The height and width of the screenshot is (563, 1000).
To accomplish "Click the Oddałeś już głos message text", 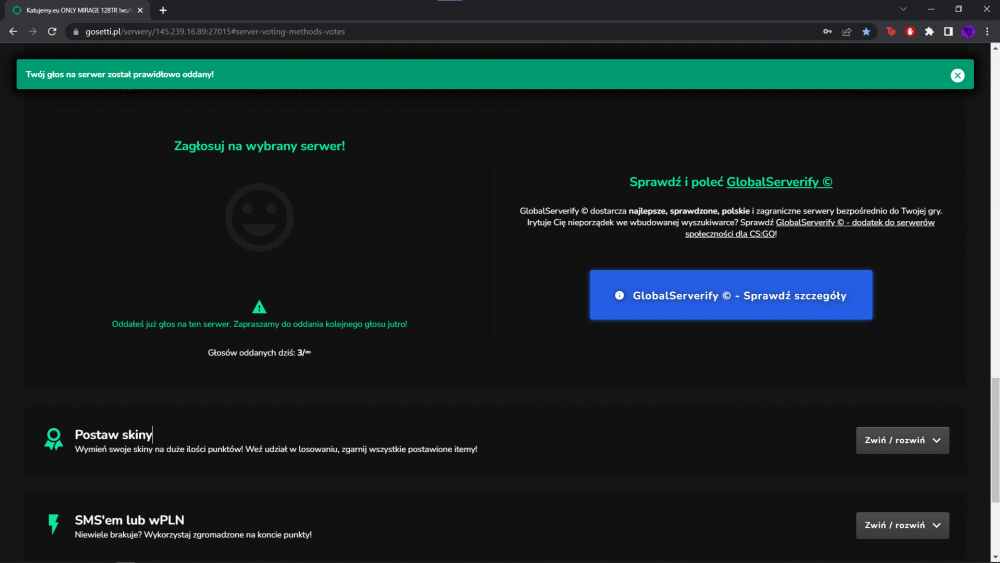I will coord(260,324).
